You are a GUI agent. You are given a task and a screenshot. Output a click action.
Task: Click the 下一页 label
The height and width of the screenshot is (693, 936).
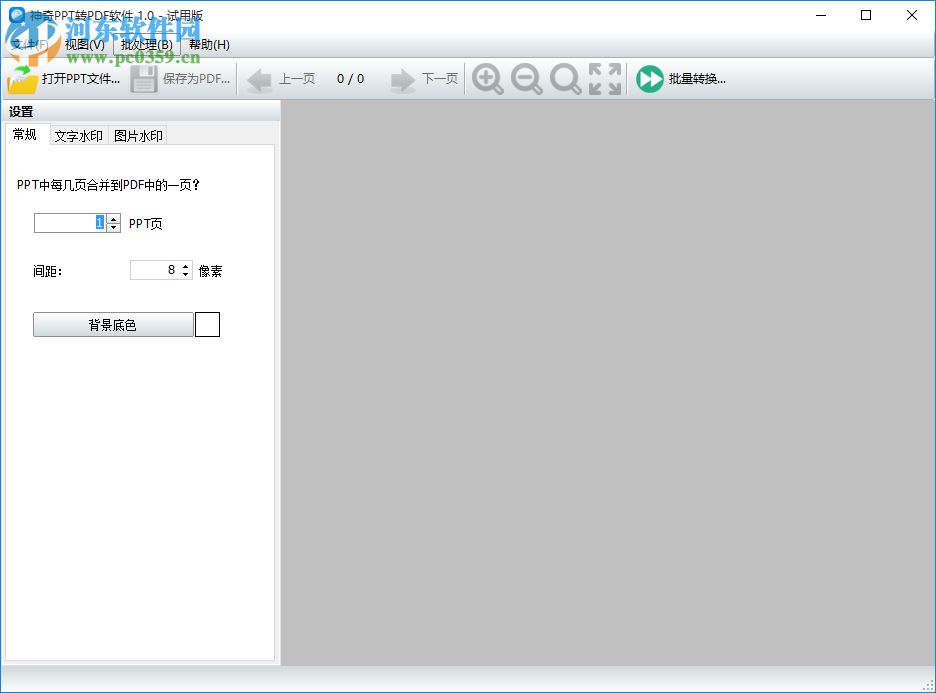point(440,79)
